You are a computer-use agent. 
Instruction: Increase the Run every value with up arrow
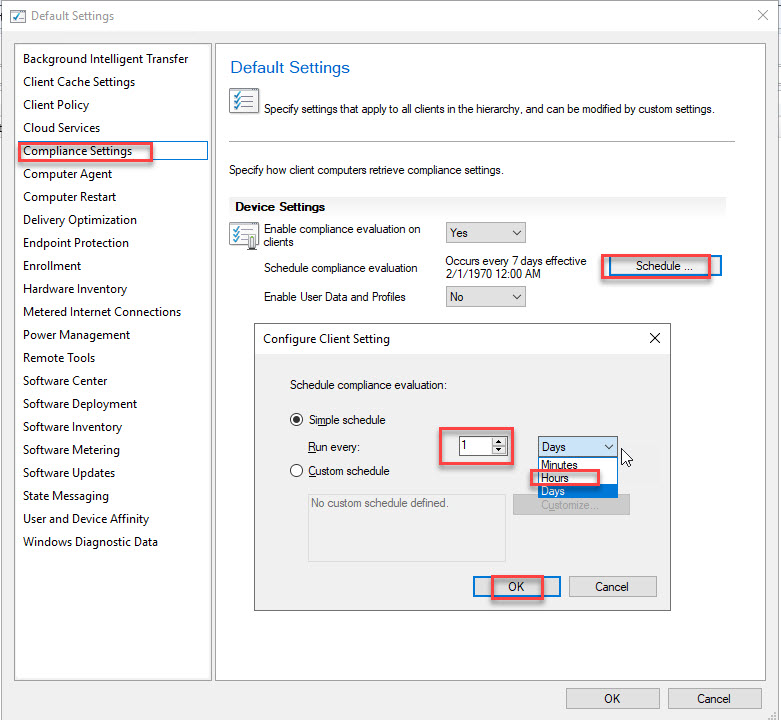(499, 441)
